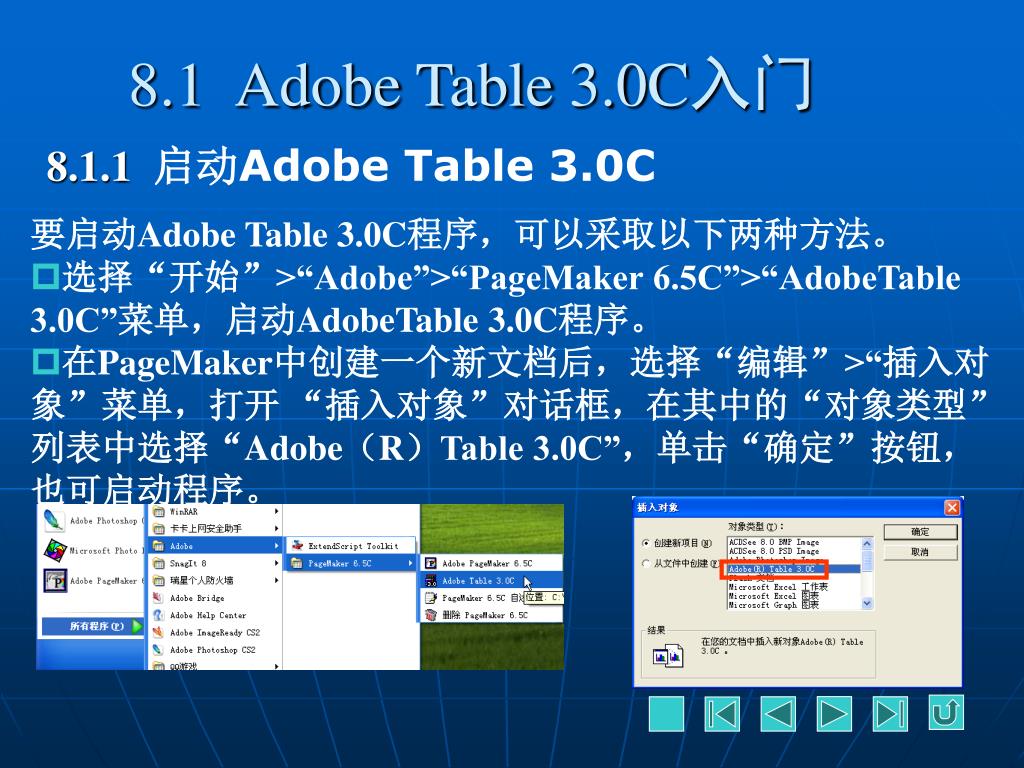Click the object type list scrollbar thumb
This screenshot has height=768, width=1024.
point(867,560)
